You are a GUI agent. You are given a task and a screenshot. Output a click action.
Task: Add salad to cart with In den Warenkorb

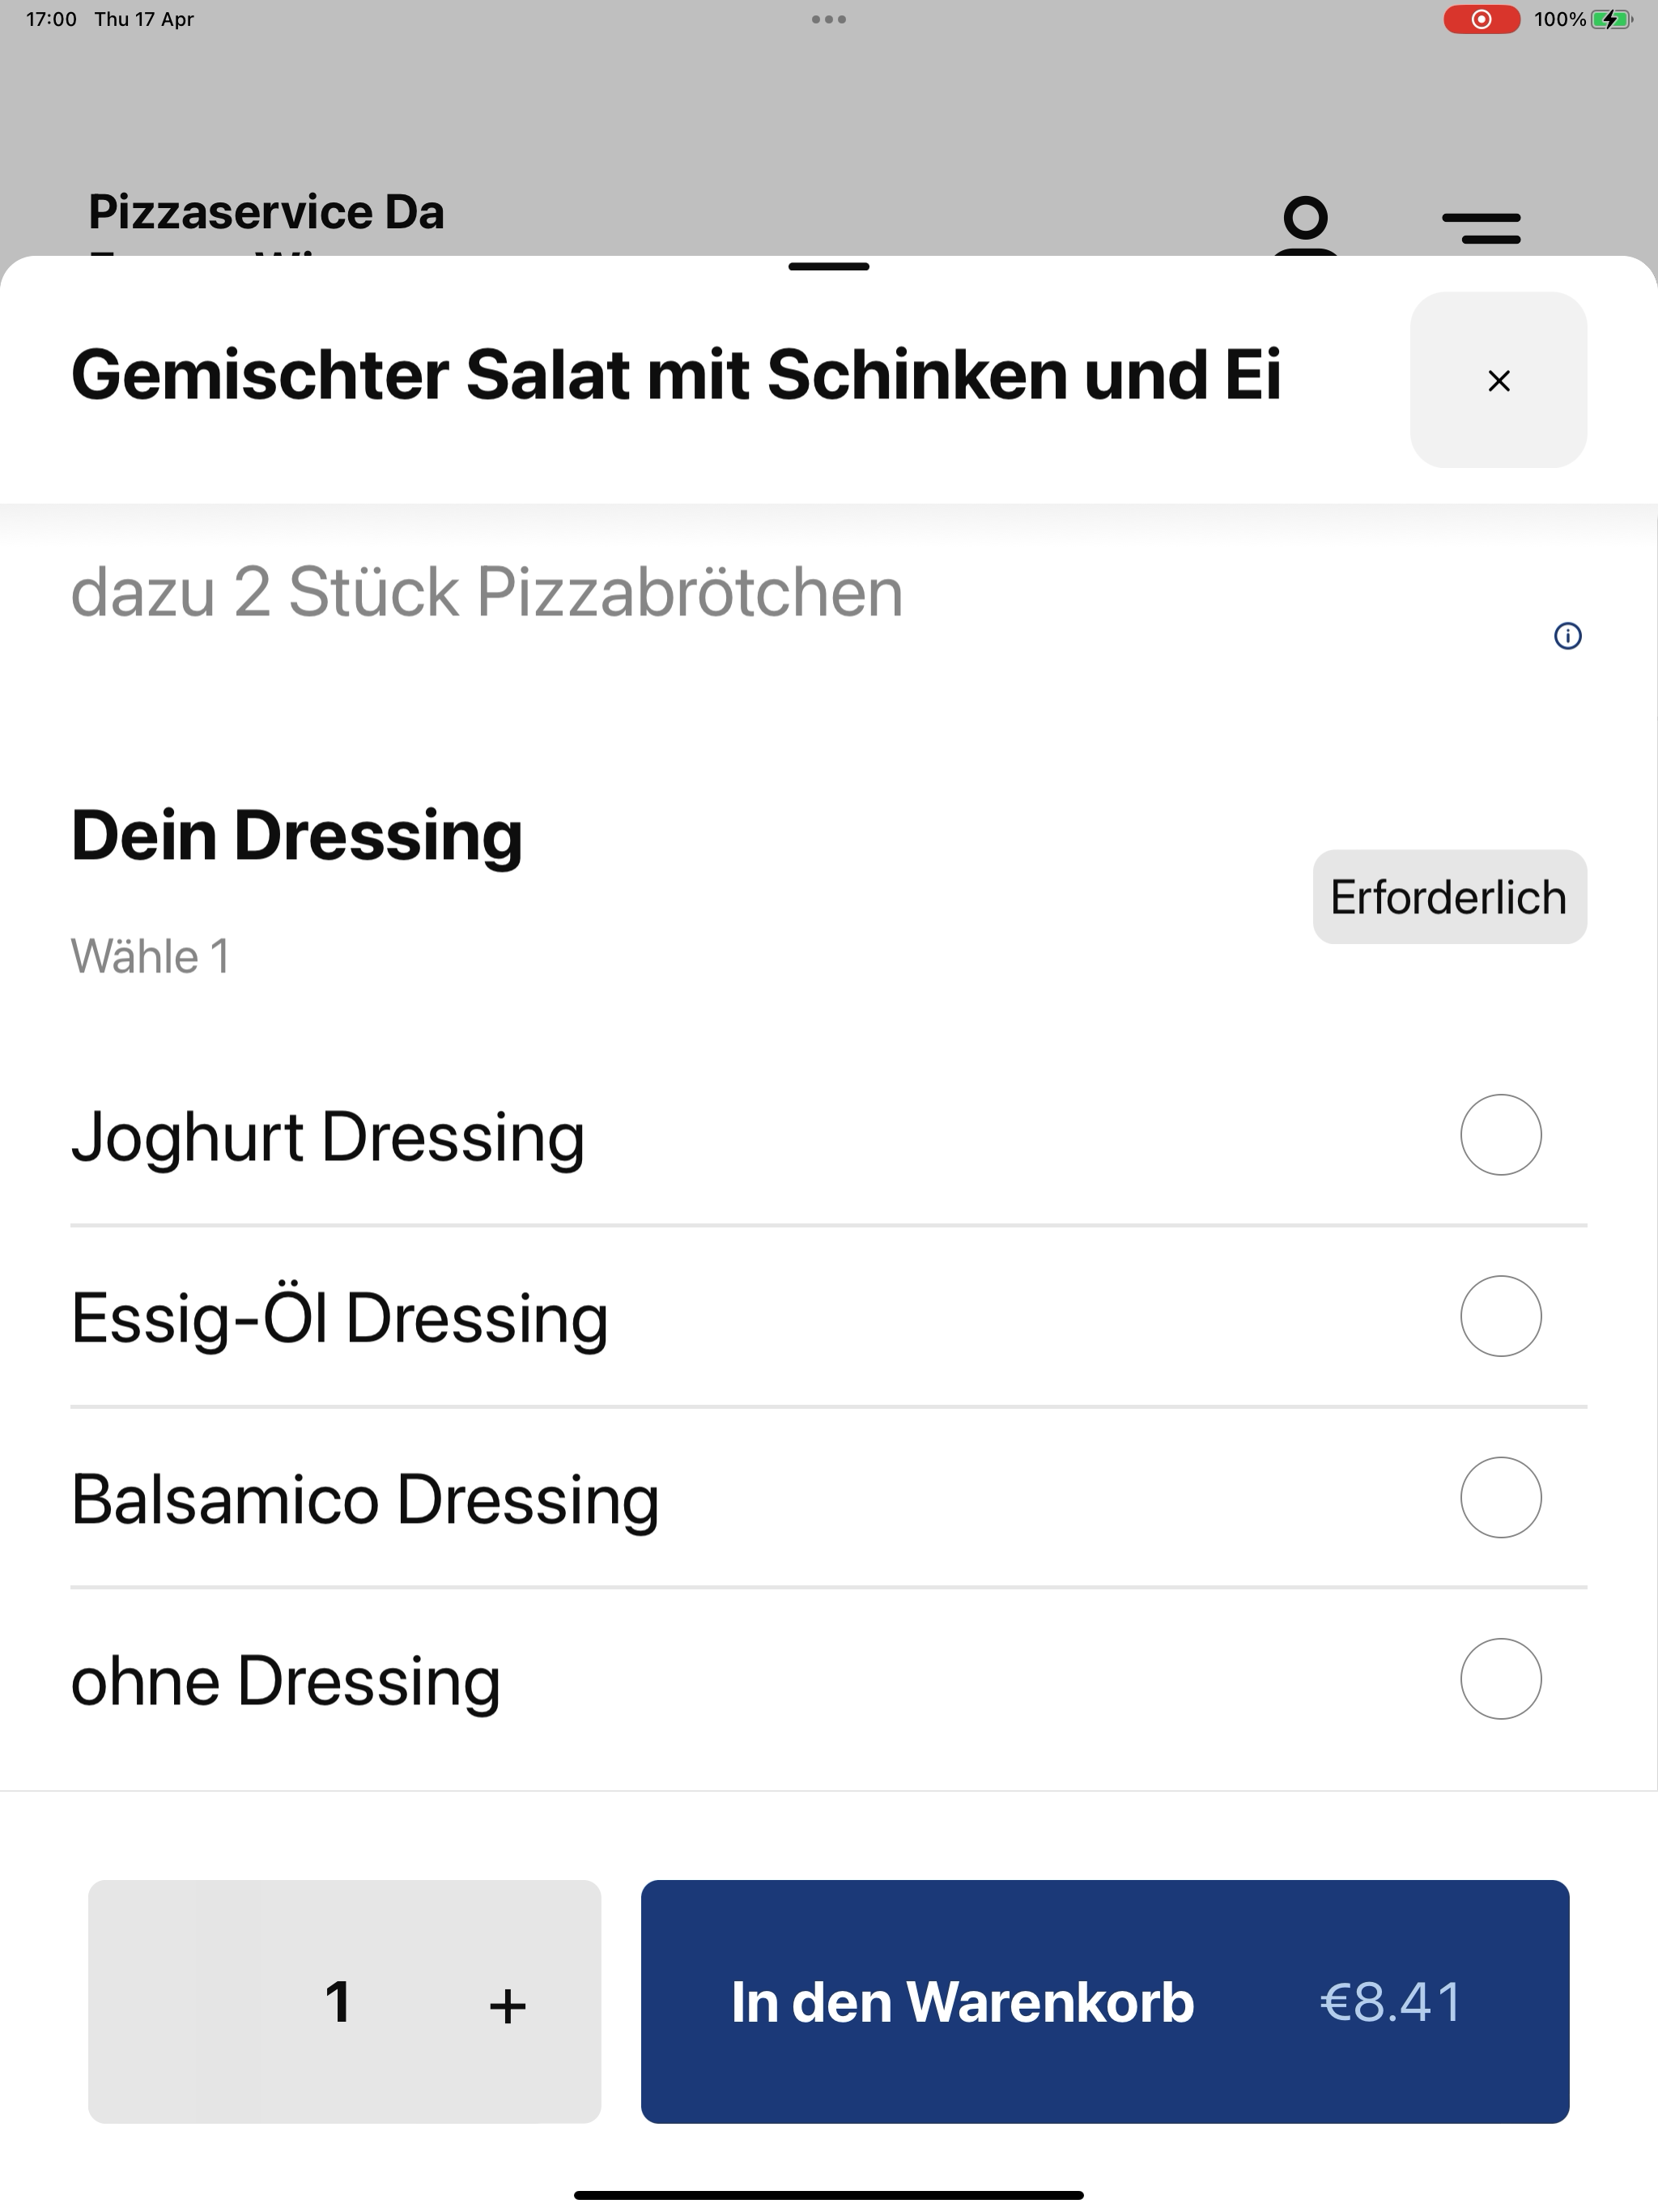pos(1104,2002)
